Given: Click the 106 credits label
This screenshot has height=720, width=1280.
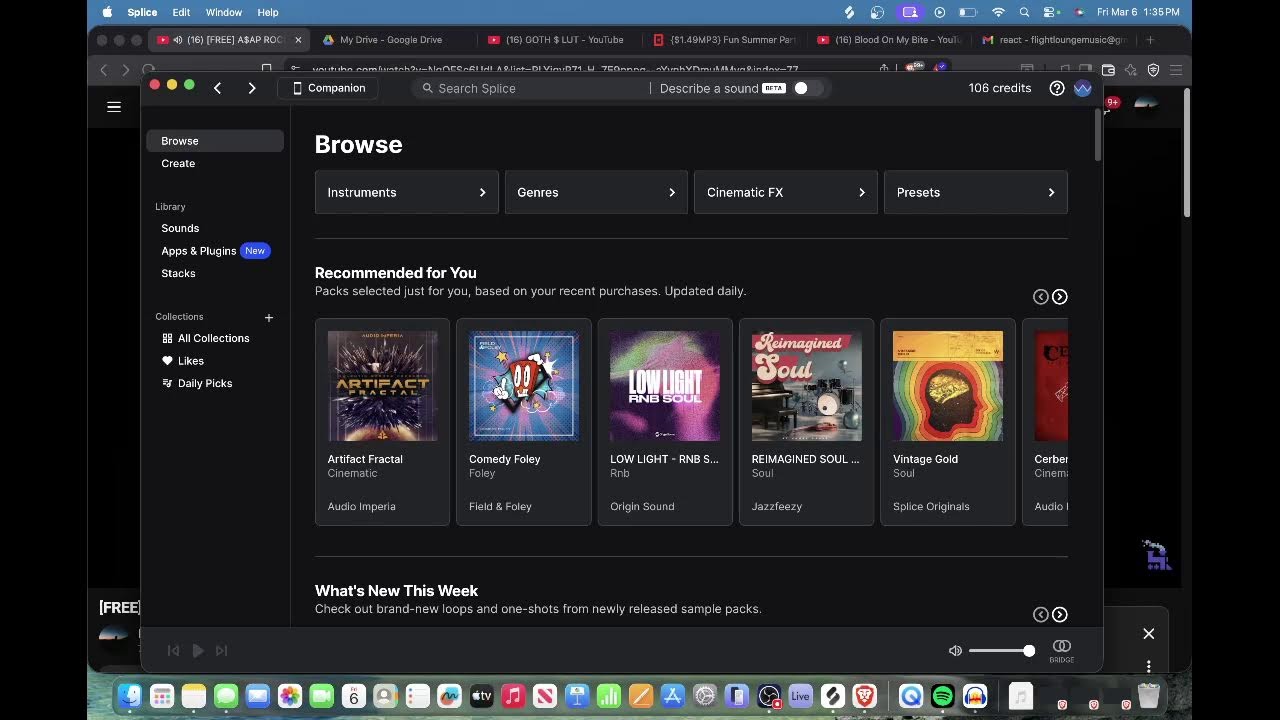Looking at the screenshot, I should (x=1000, y=88).
